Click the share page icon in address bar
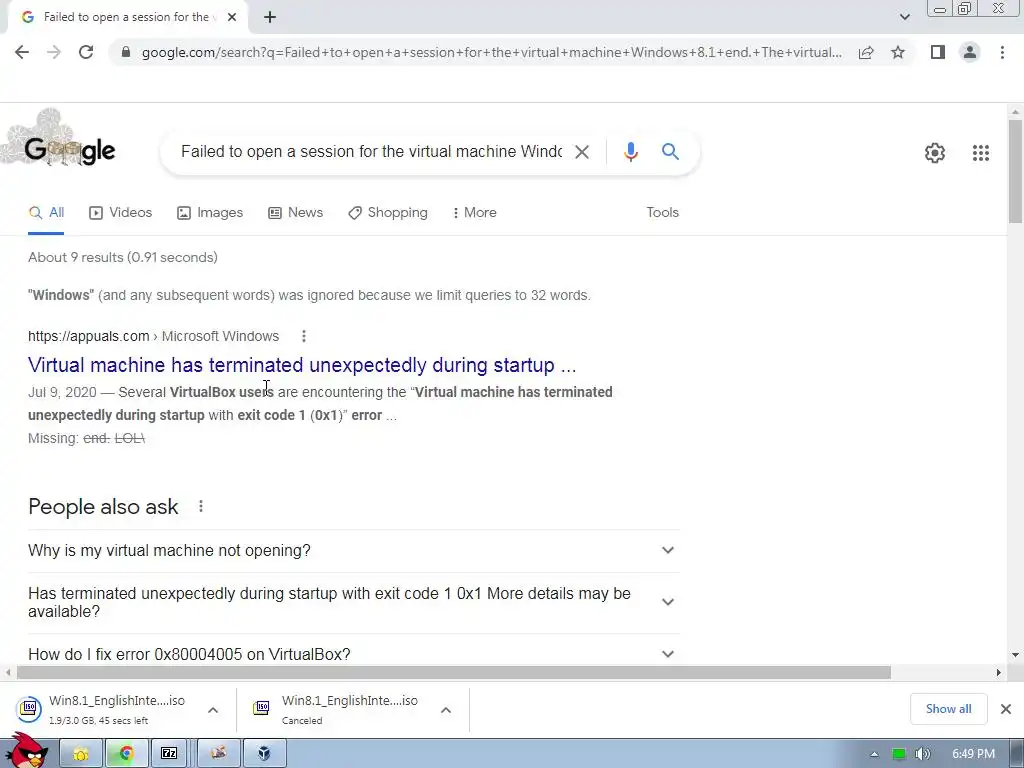 [866, 52]
